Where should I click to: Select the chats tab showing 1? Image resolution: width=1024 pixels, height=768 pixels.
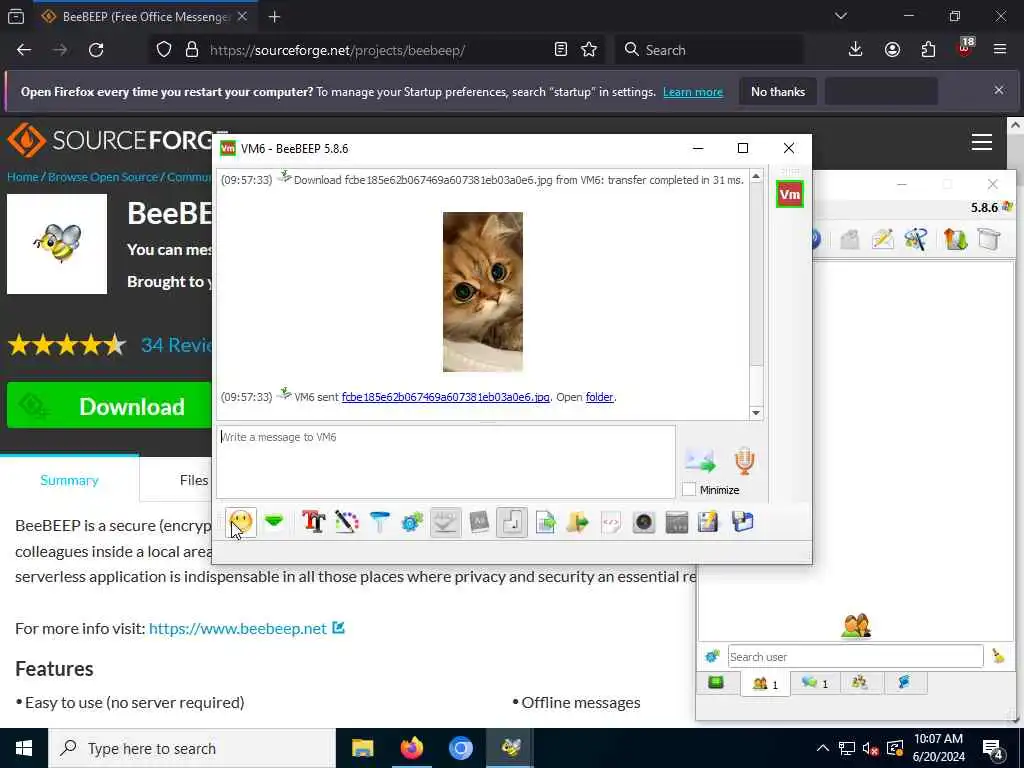pos(814,683)
